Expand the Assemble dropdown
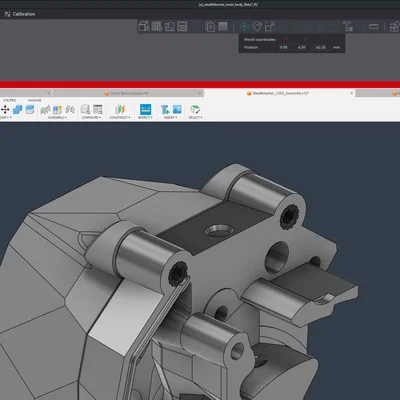This screenshot has height=400, width=400. (57, 118)
